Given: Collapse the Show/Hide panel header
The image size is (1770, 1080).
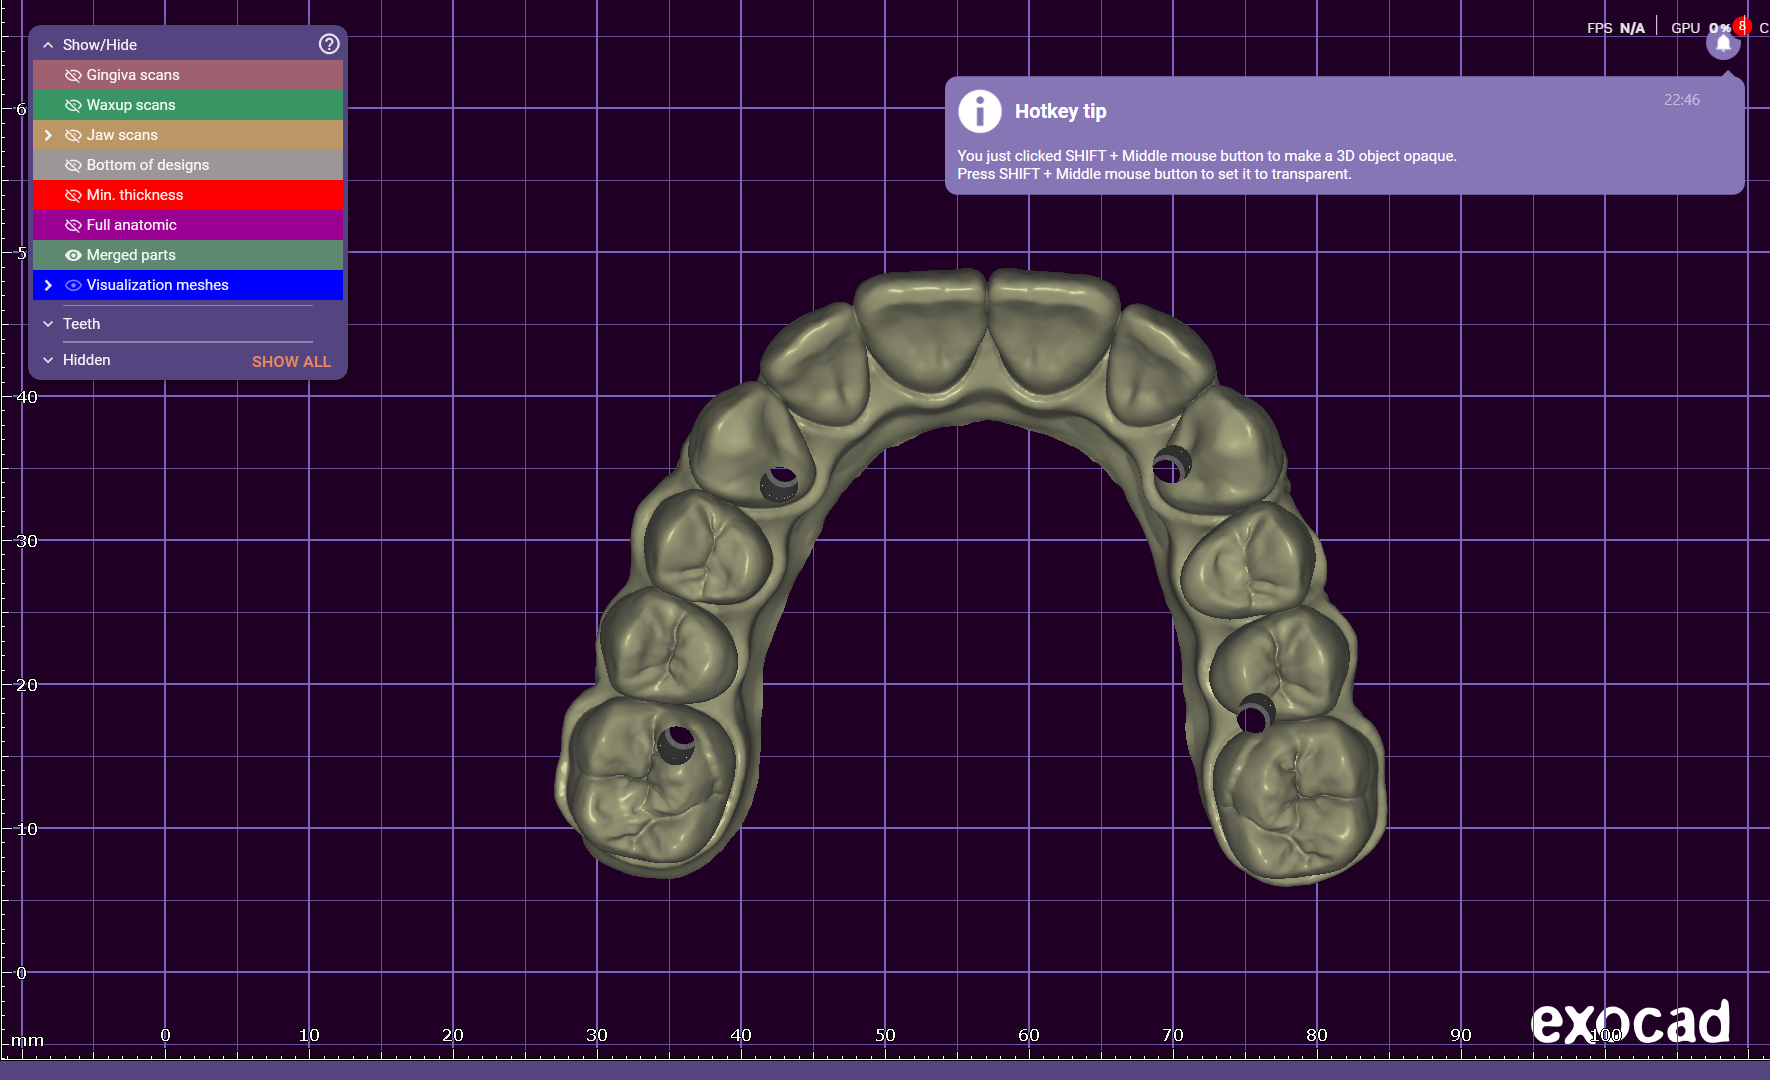Looking at the screenshot, I should (48, 45).
